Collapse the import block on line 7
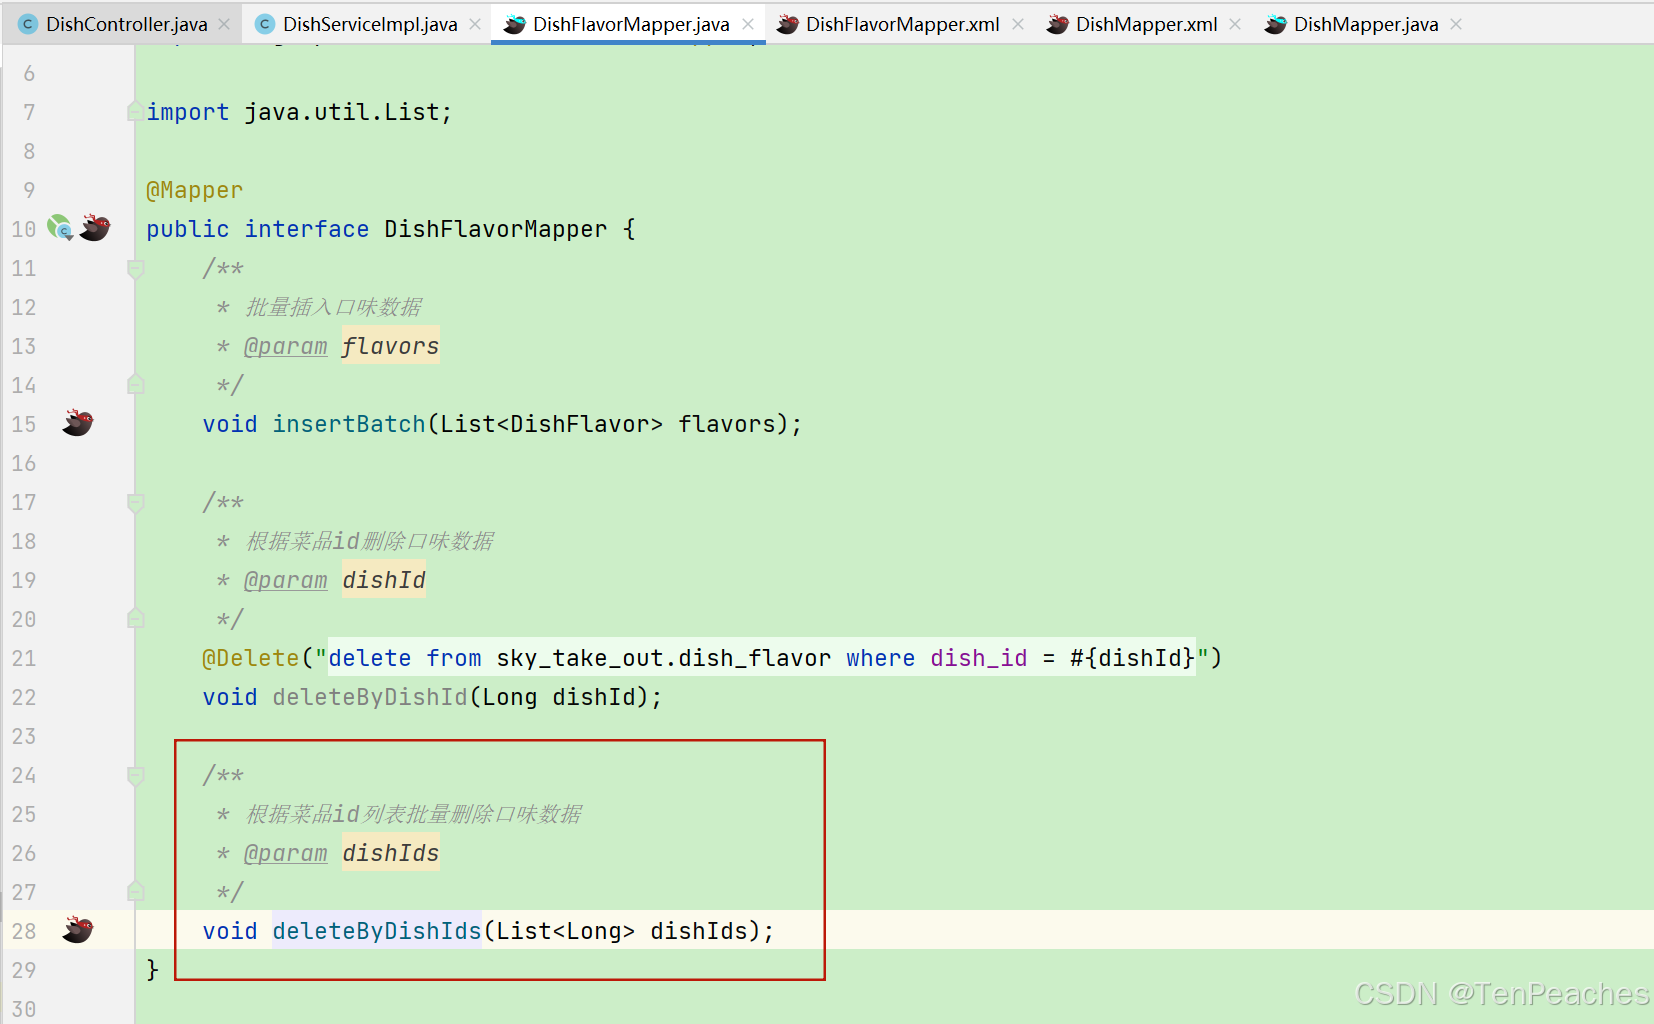This screenshot has height=1024, width=1654. 135,112
